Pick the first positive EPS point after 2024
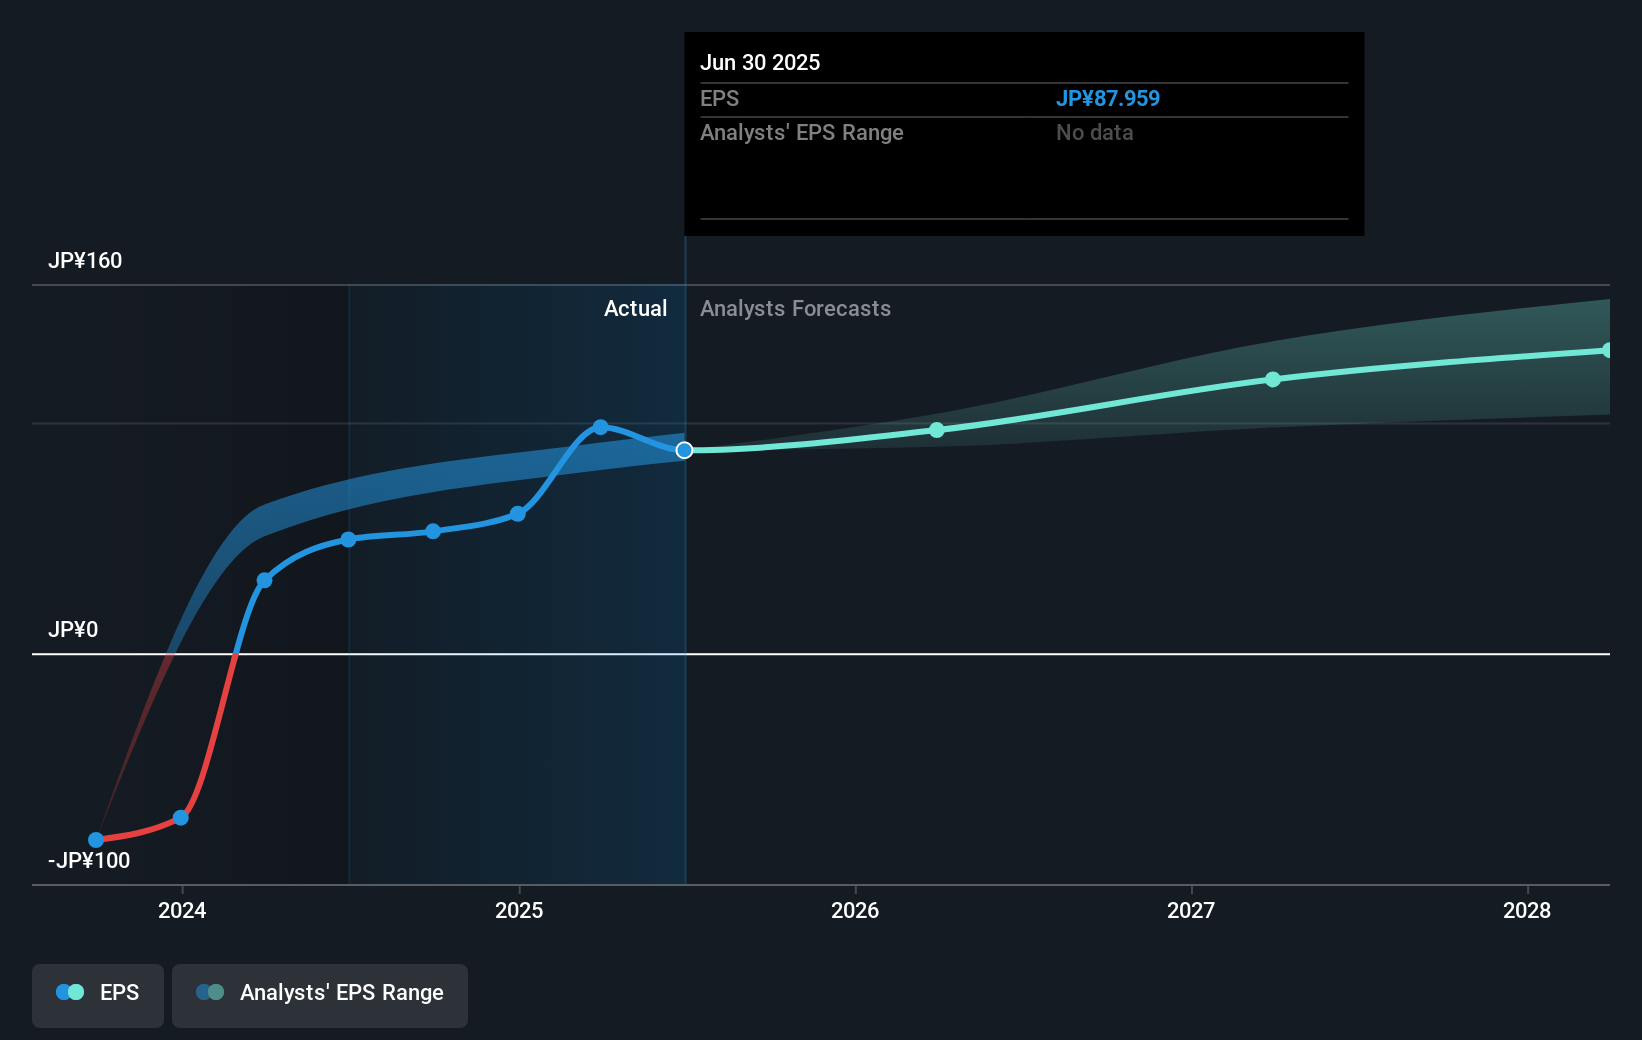Screen dimensions: 1642x1040 (x=265, y=580)
